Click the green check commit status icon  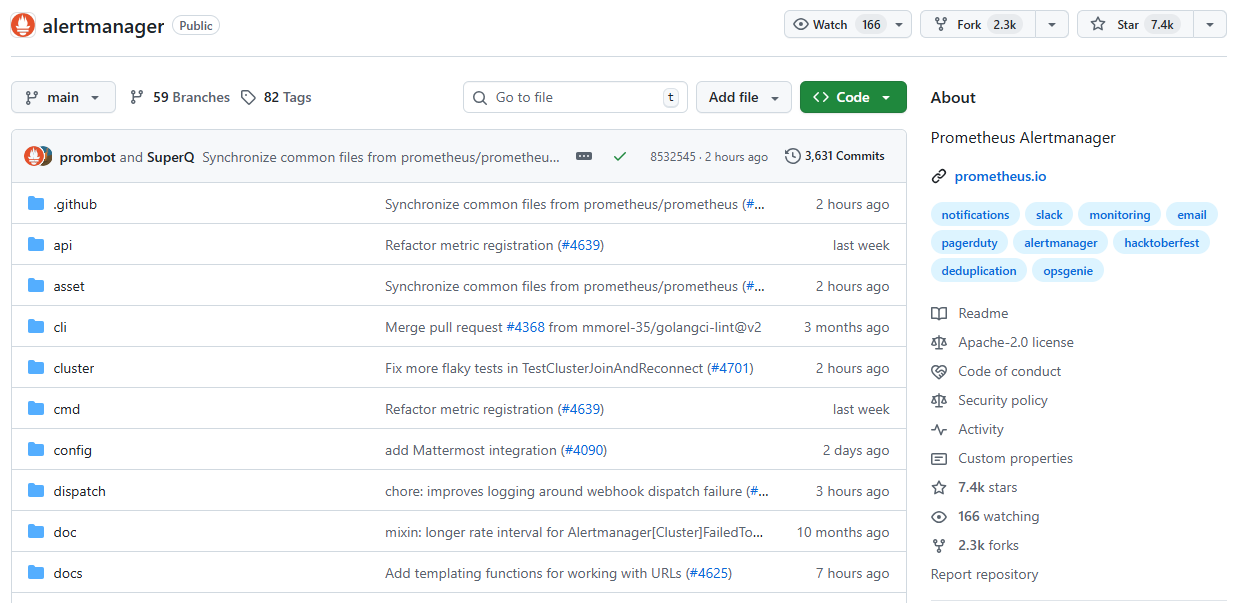pos(620,156)
